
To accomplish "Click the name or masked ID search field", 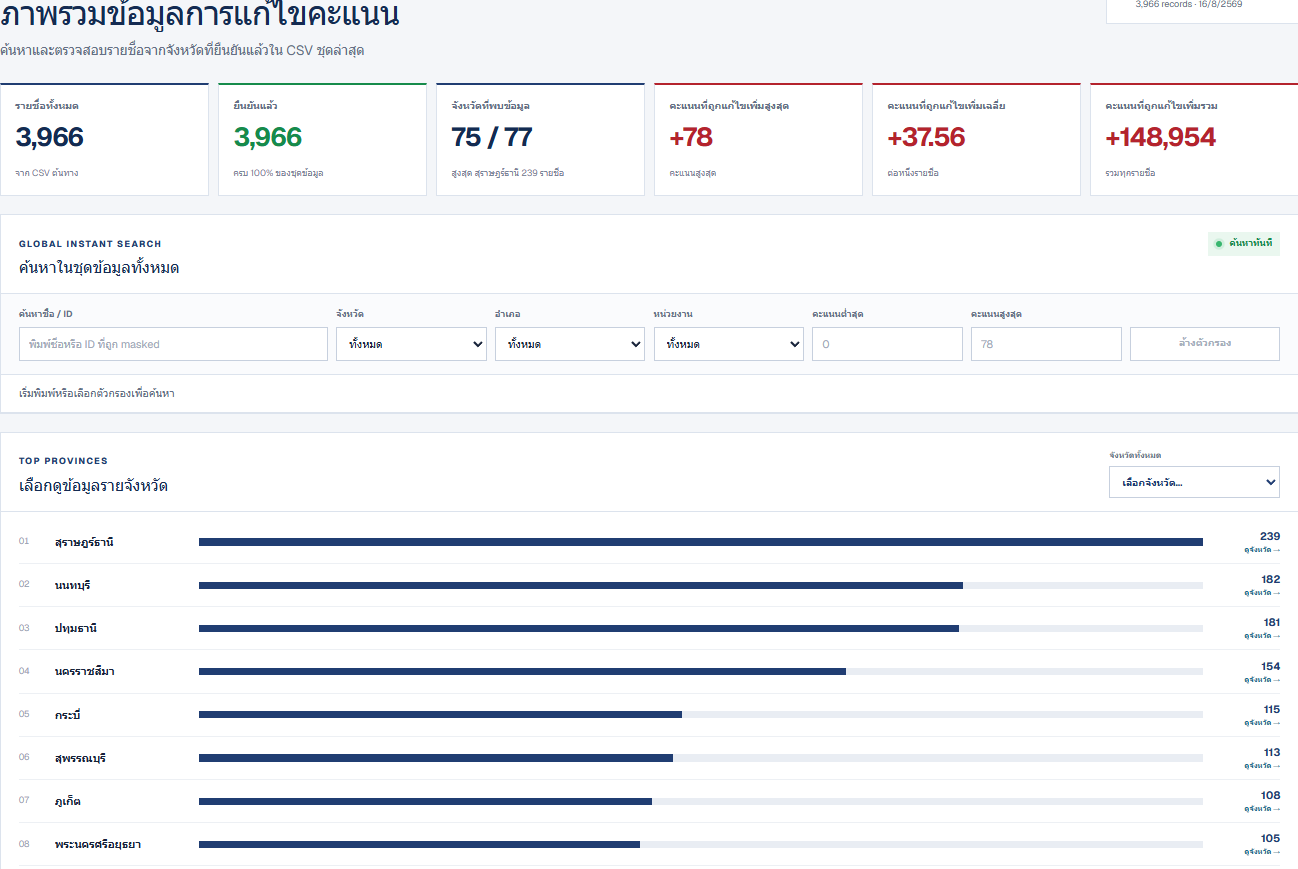I will 173,344.
